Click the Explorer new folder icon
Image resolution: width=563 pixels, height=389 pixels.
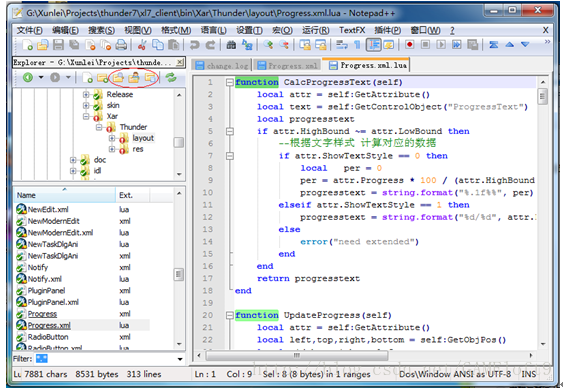tap(102, 77)
